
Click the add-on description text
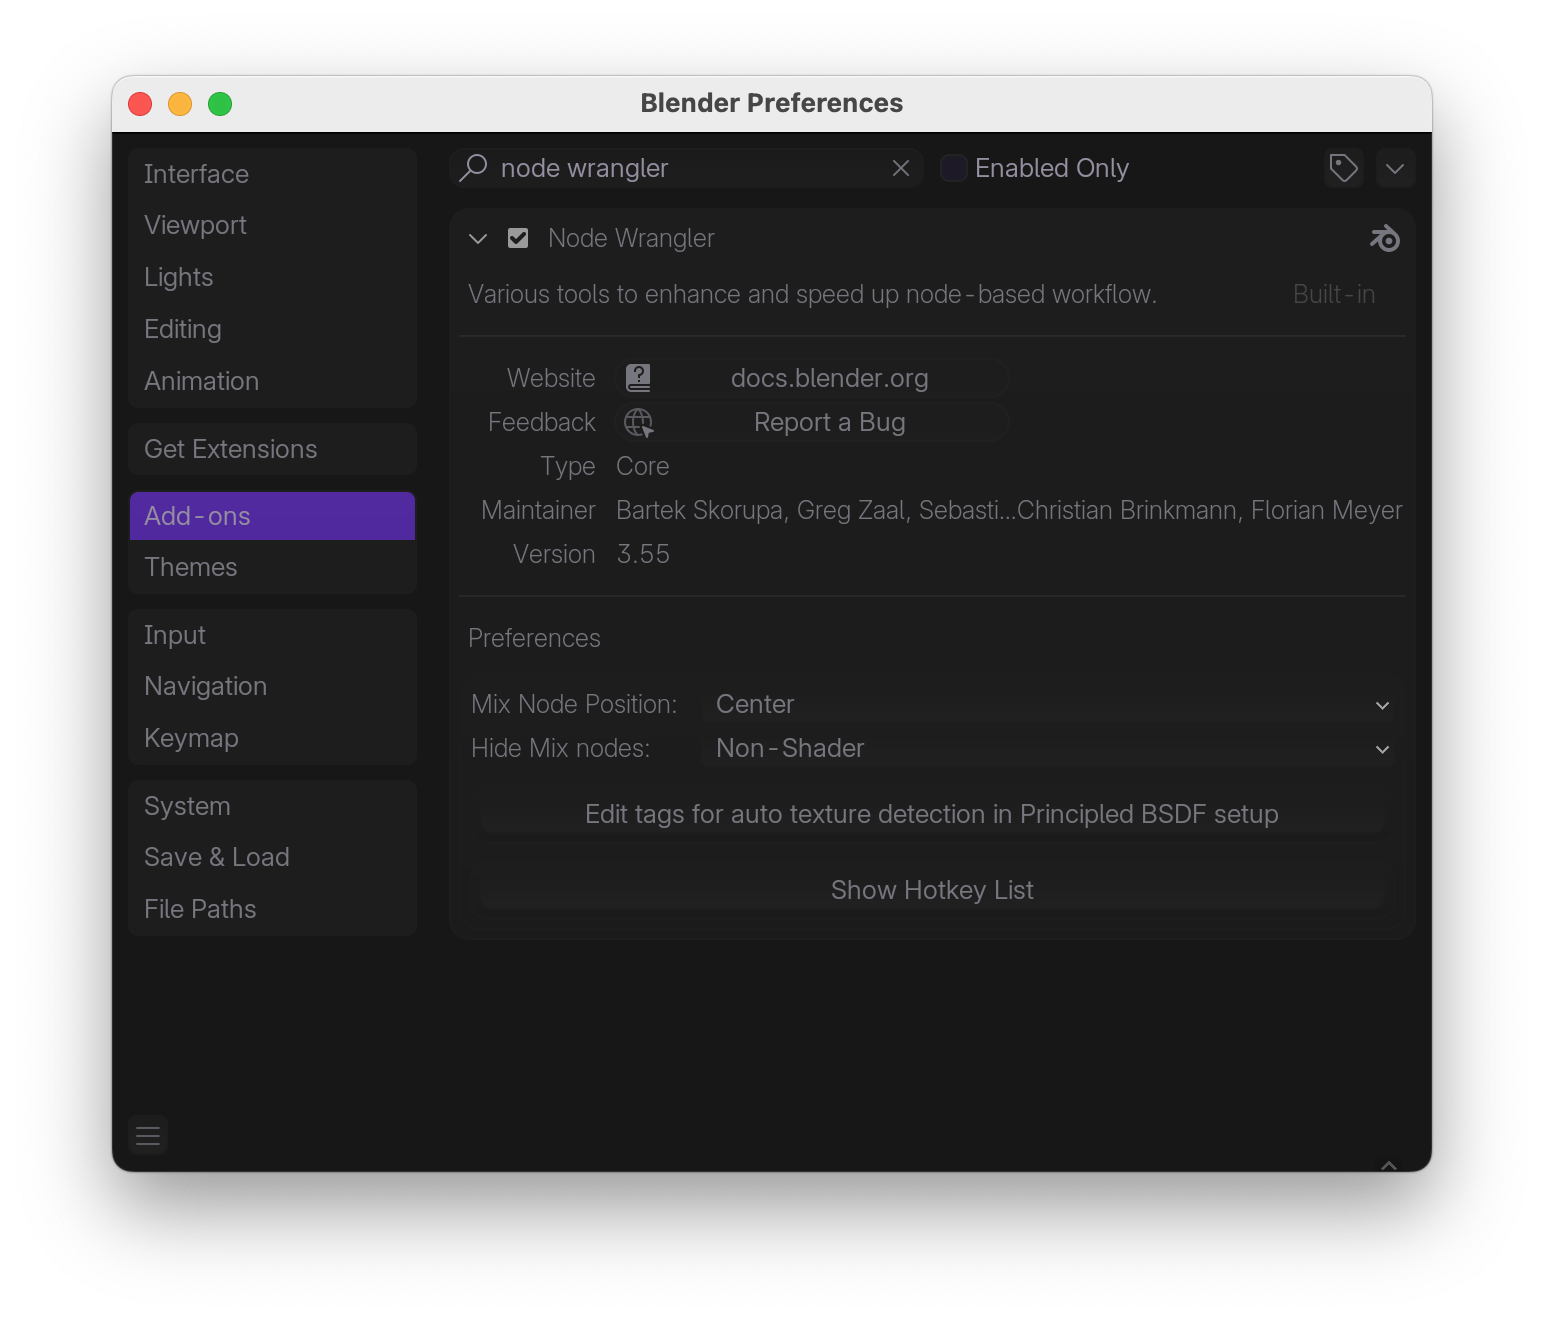click(812, 294)
